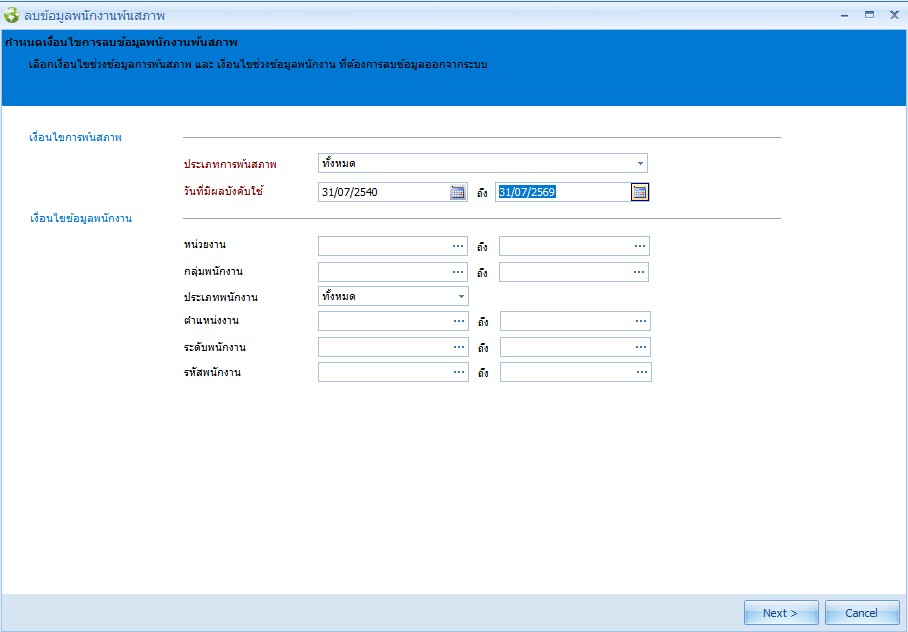Image resolution: width=908 pixels, height=632 pixels.
Task: Click the เงื่อนไขการพ้นสภาพ section heading
Action: 75,137
